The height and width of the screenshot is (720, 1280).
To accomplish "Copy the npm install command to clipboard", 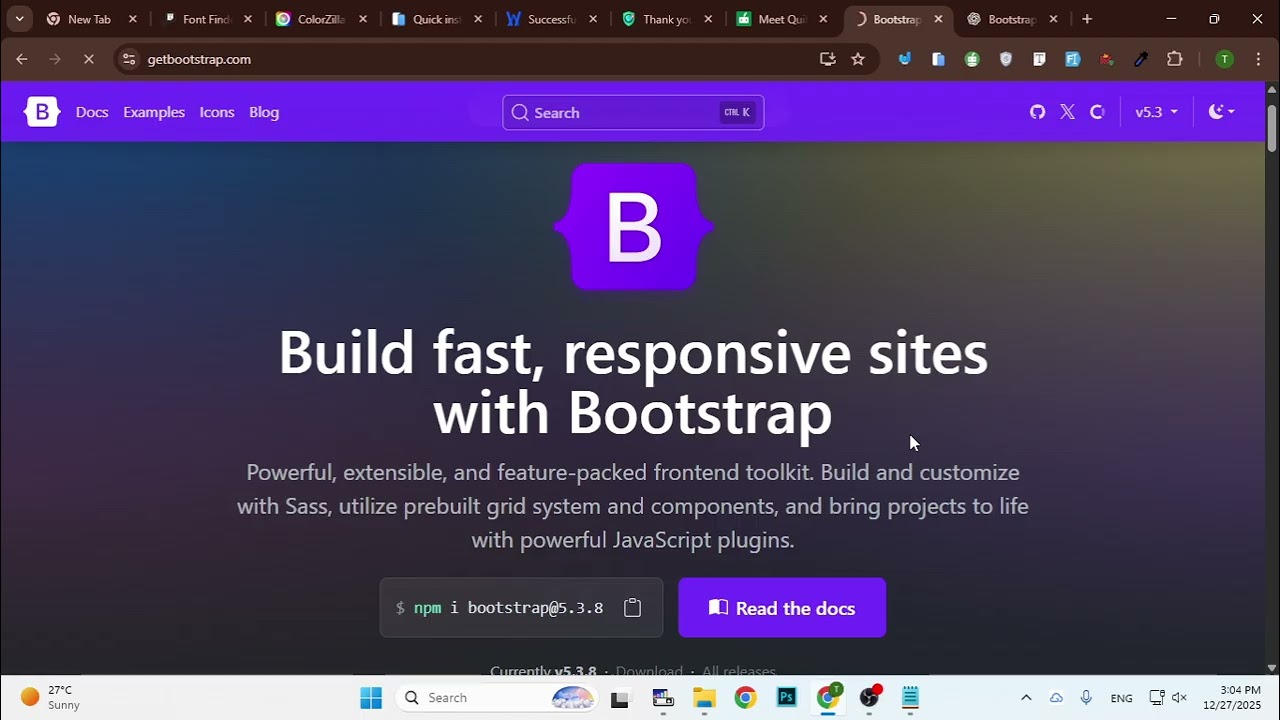I will click(x=632, y=608).
